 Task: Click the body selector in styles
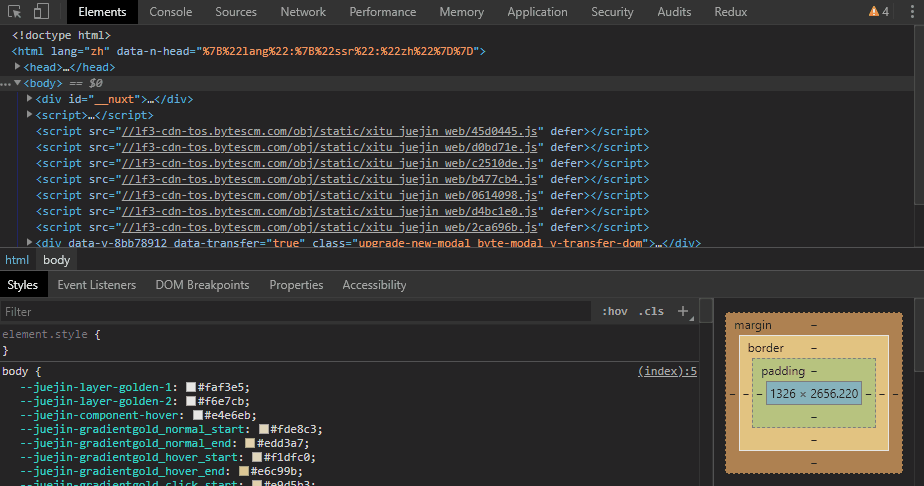[15, 371]
